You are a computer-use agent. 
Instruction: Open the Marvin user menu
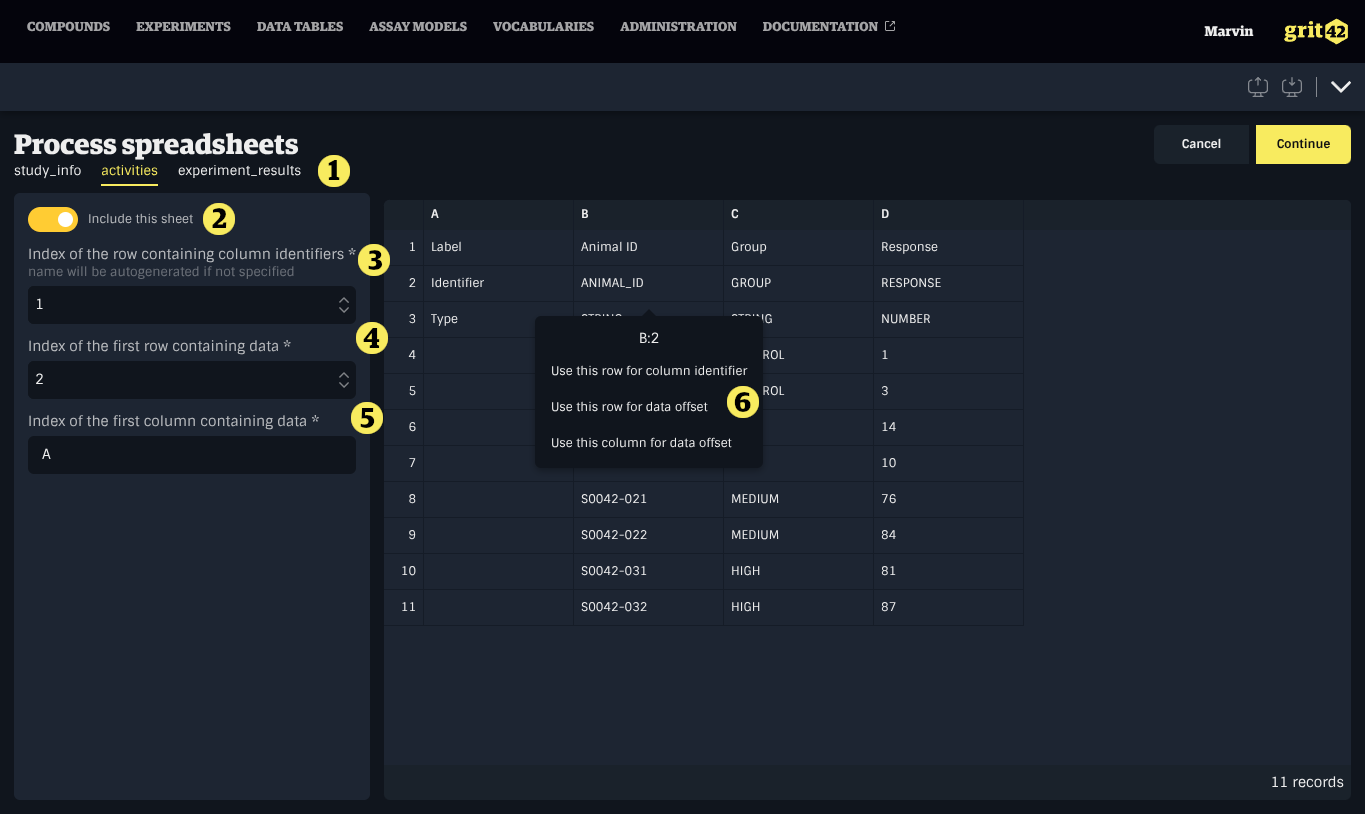coord(1228,31)
